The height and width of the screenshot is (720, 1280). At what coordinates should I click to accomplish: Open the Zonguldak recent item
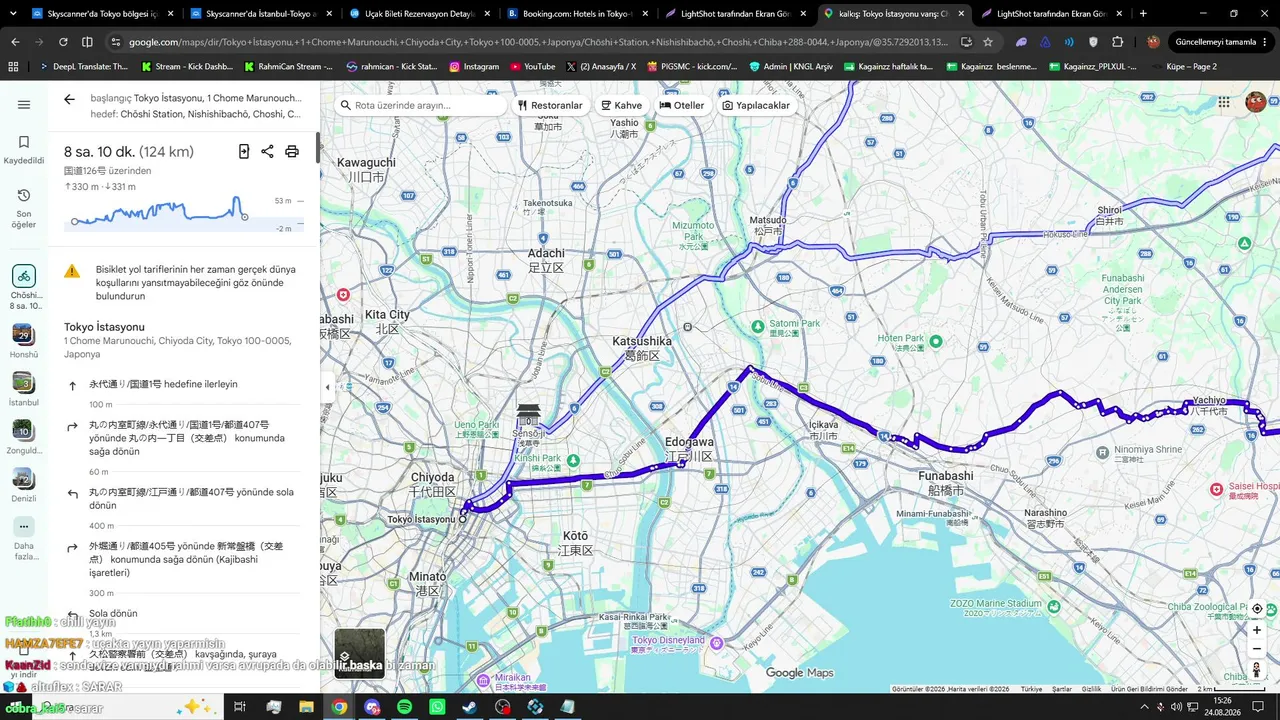[x=24, y=437]
